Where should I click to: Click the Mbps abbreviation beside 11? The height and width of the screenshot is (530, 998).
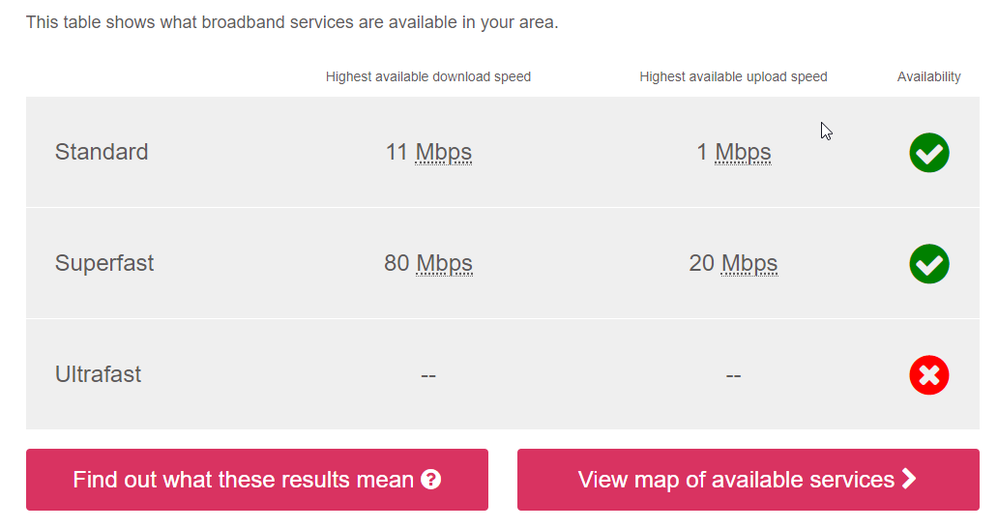(x=444, y=153)
